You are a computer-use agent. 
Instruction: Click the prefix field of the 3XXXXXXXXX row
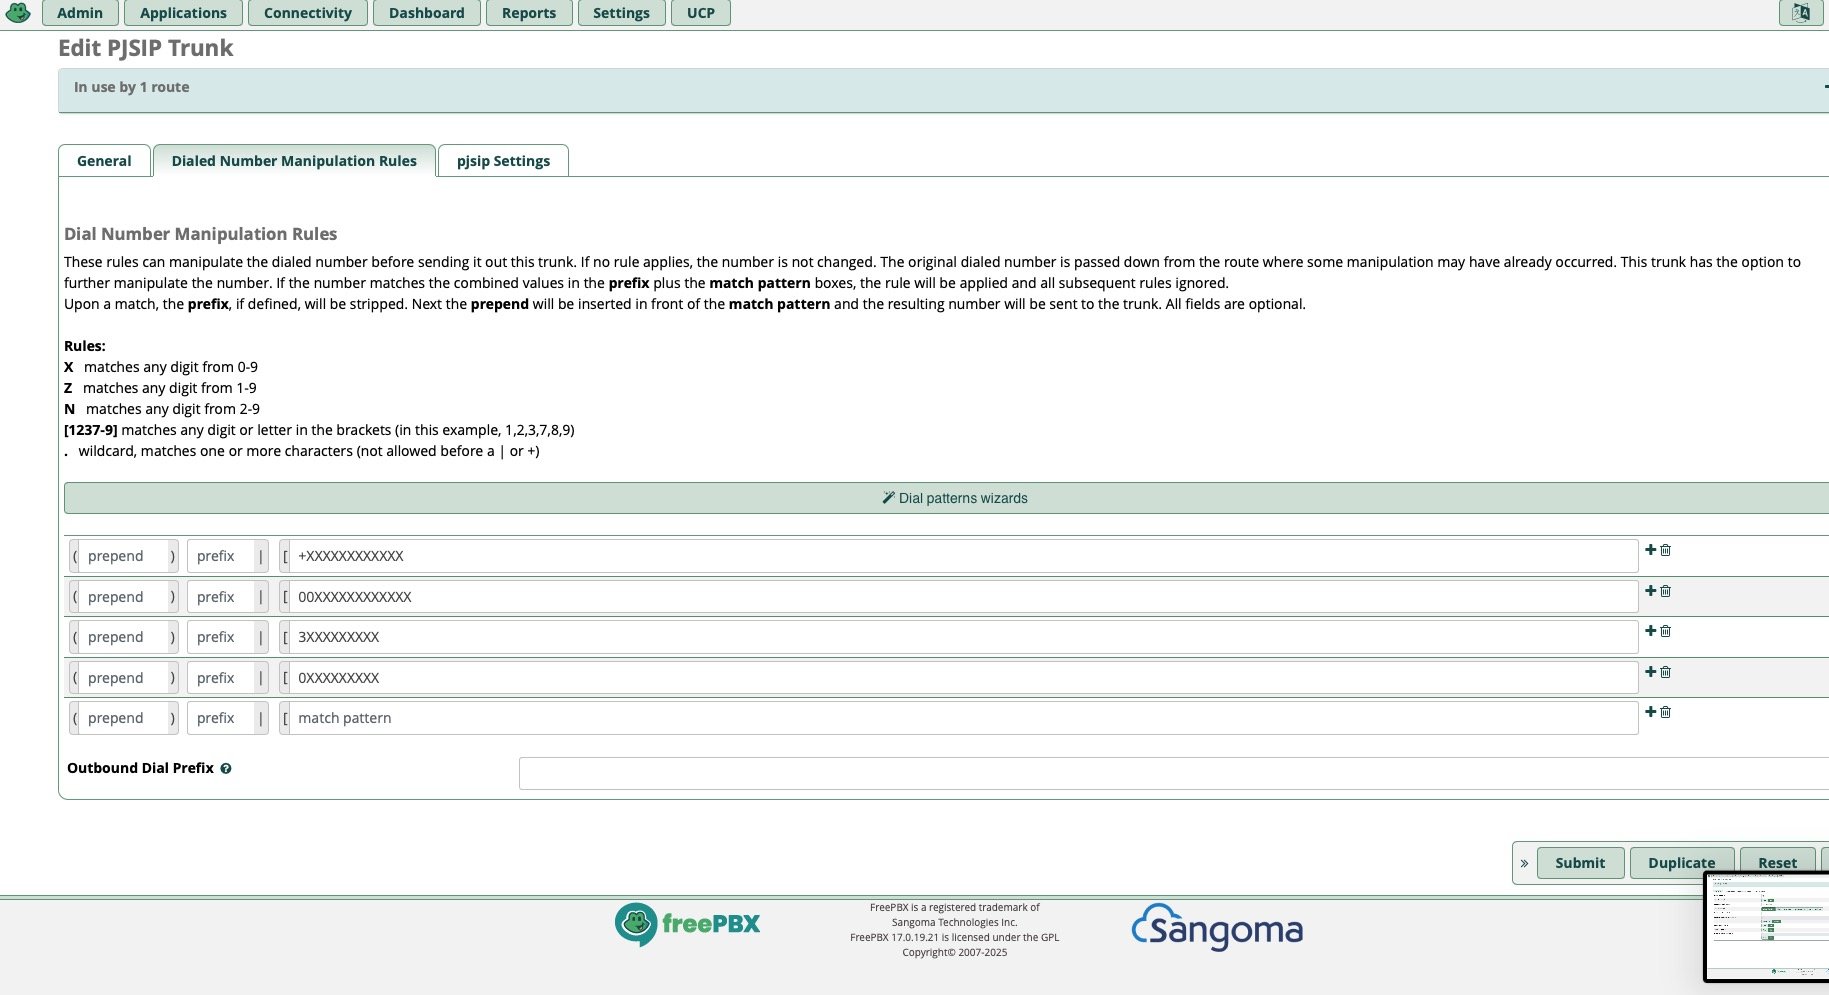[221, 637]
